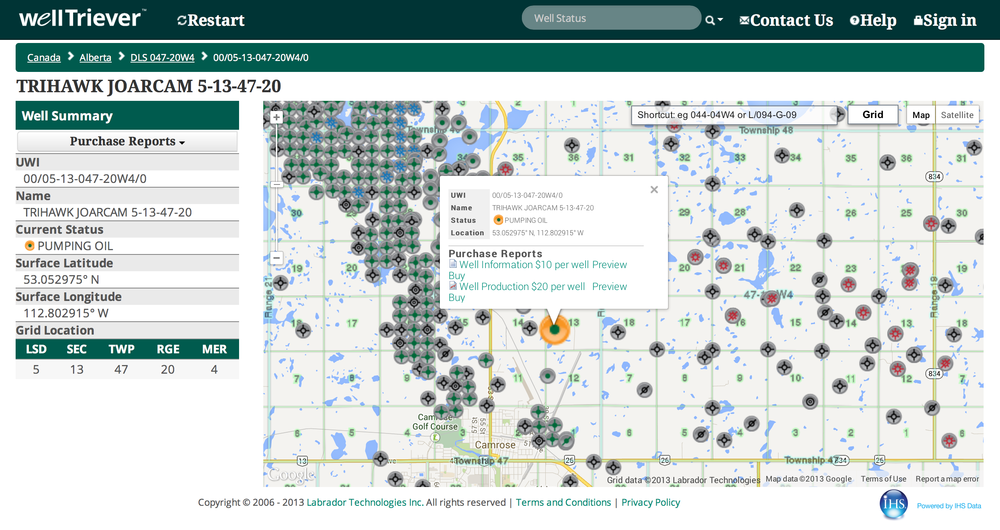
Task: Preview the Well Production report
Action: [609, 287]
